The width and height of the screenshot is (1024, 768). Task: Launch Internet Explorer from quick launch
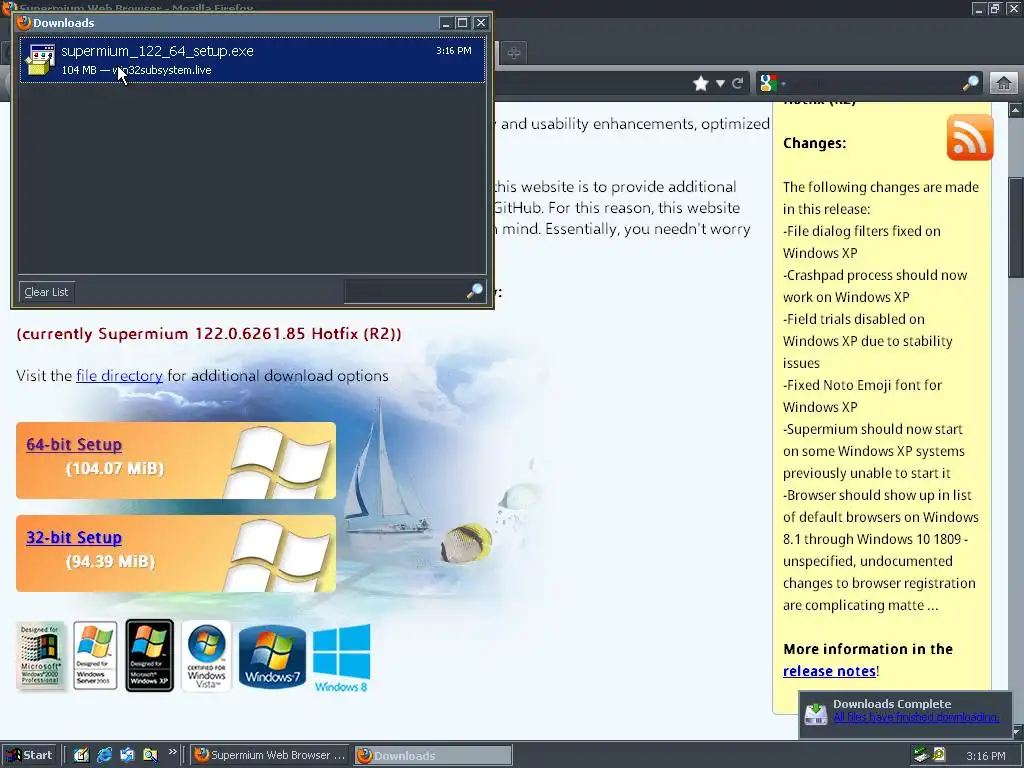pos(104,755)
